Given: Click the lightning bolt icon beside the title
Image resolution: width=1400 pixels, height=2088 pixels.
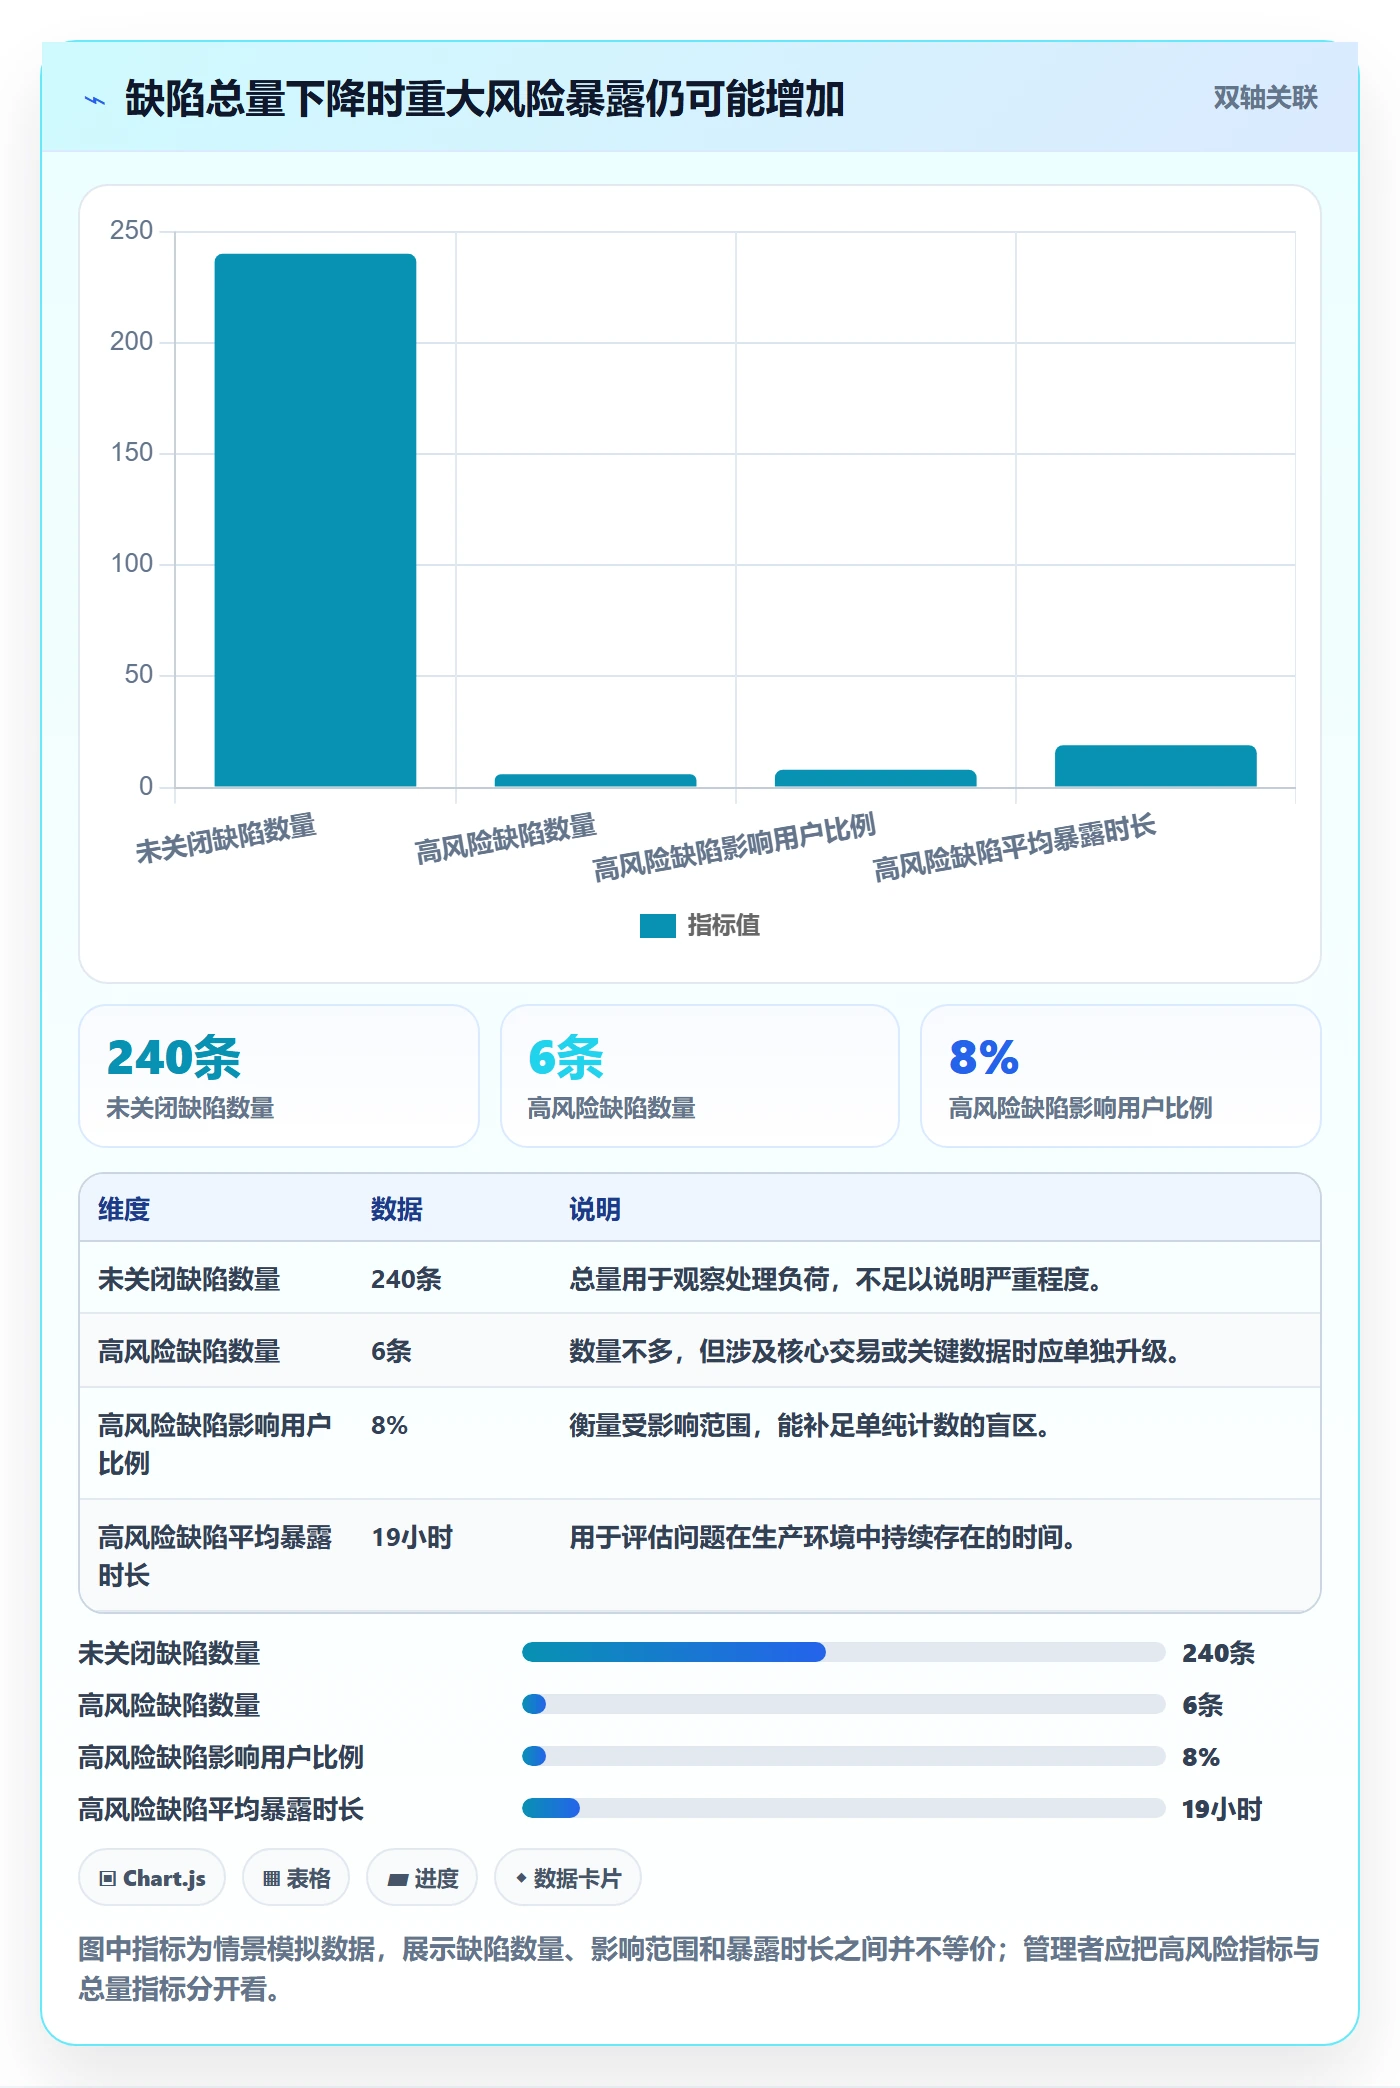Looking at the screenshot, I should tap(95, 100).
